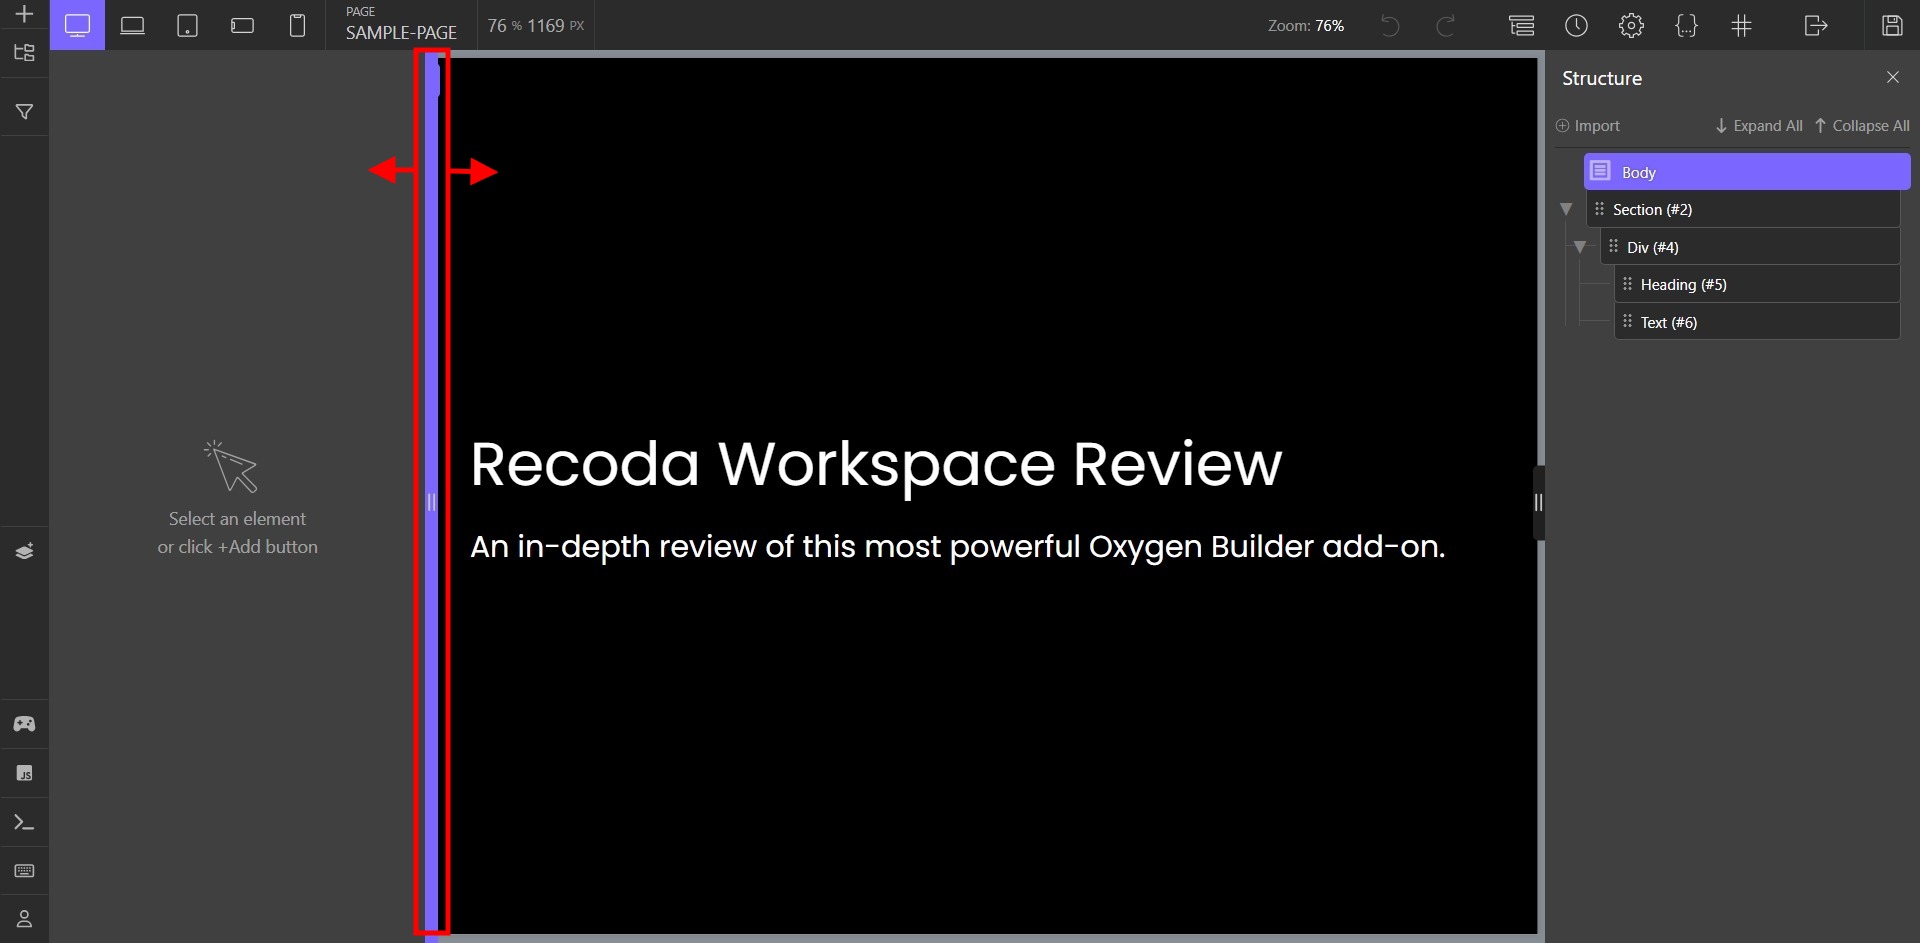This screenshot has height=943, width=1920.
Task: Open the SAMPLE-PAGE title
Action: [x=400, y=31]
